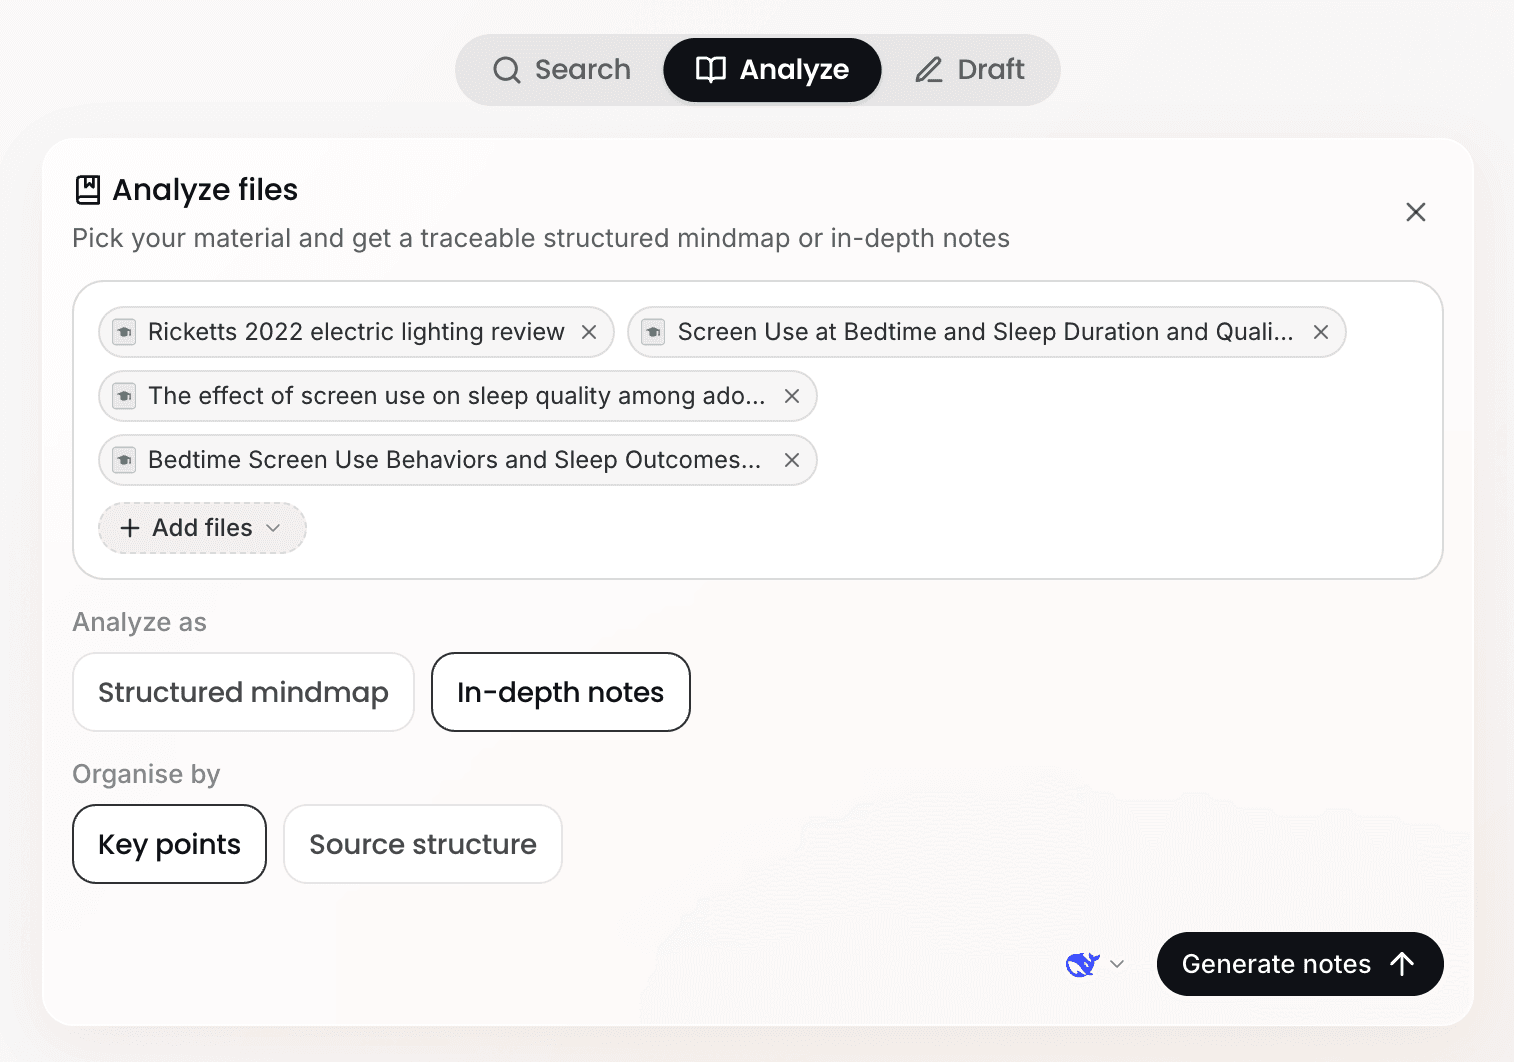Click Bedtime Screen Use Behaviors title text
Viewport: 1514px width, 1062px height.
point(455,460)
